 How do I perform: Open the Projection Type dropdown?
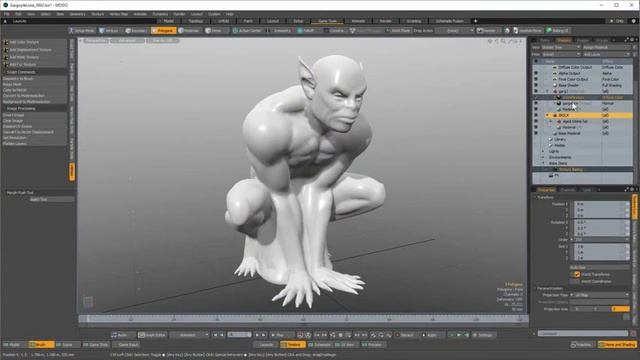[x=602, y=295]
